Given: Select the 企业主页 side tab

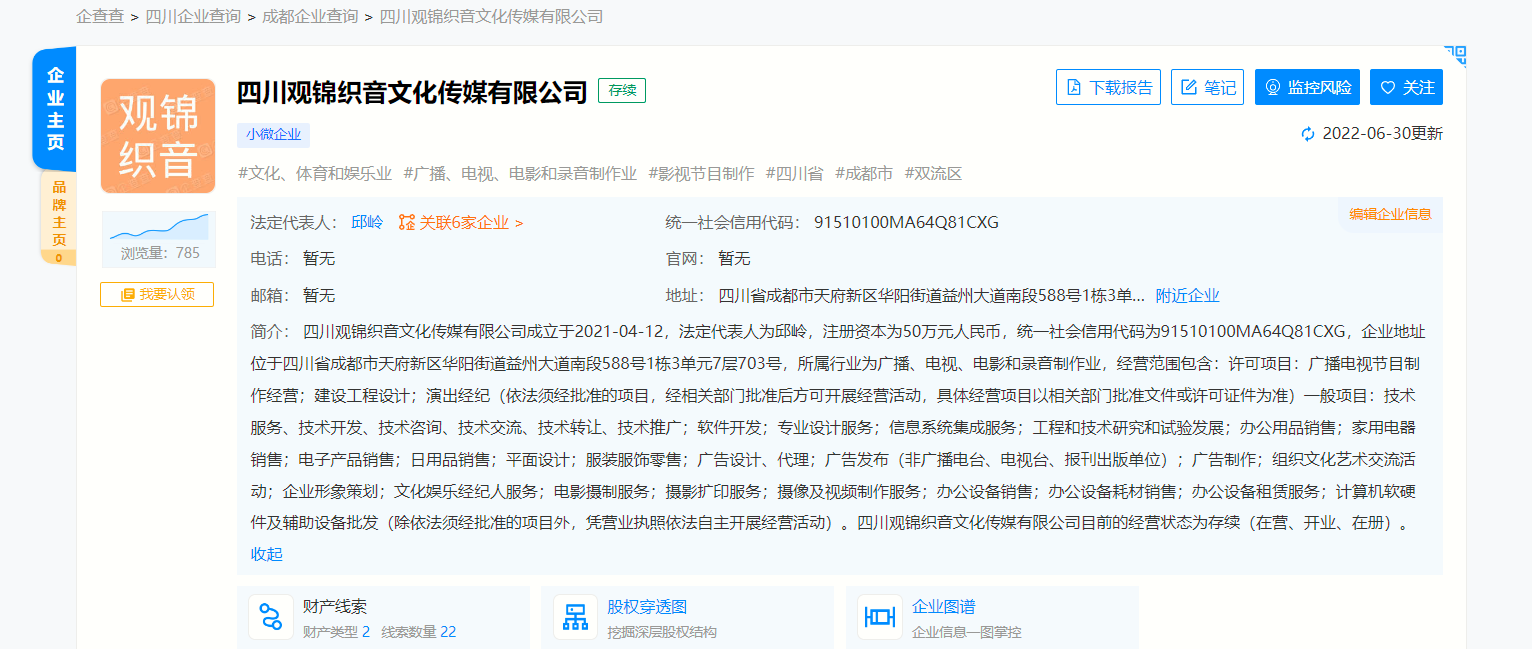Looking at the screenshot, I should (x=56, y=108).
